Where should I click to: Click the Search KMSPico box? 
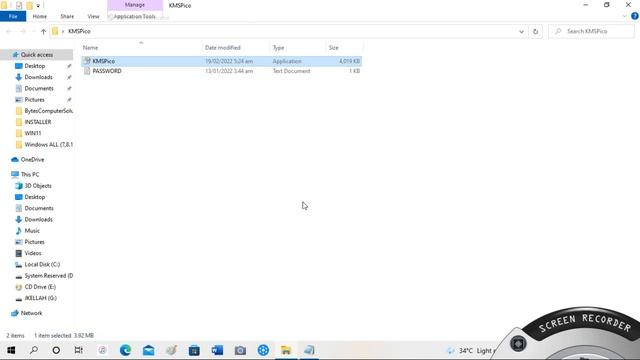click(591, 31)
